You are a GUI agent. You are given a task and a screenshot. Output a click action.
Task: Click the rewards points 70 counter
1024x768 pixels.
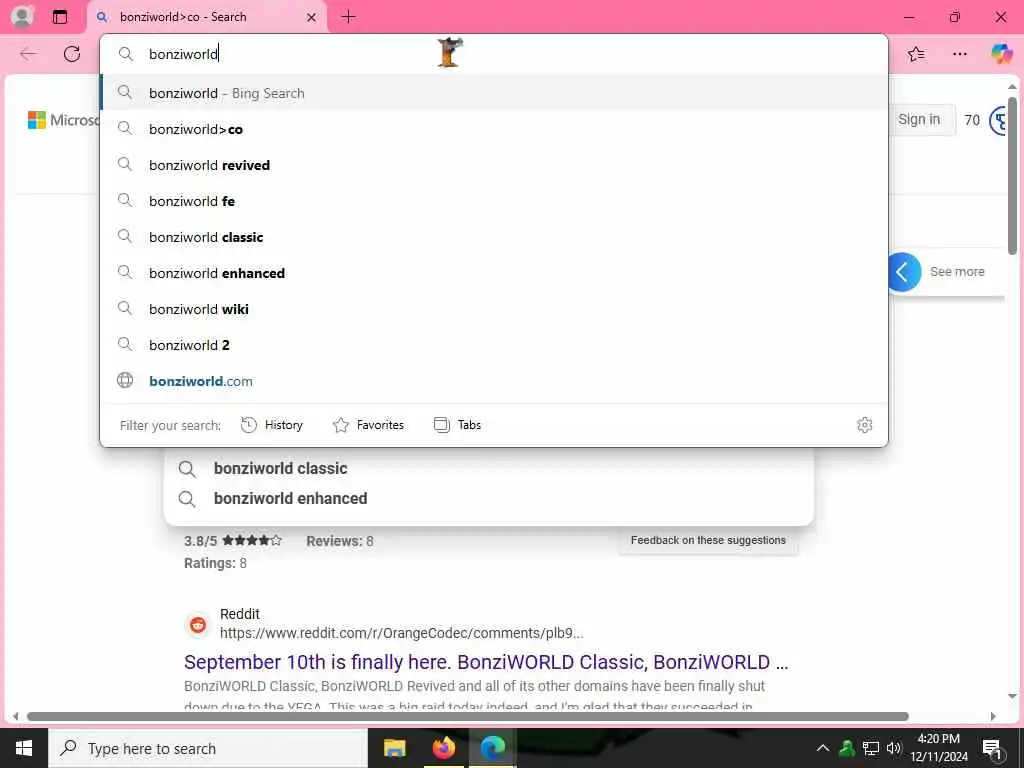click(972, 120)
